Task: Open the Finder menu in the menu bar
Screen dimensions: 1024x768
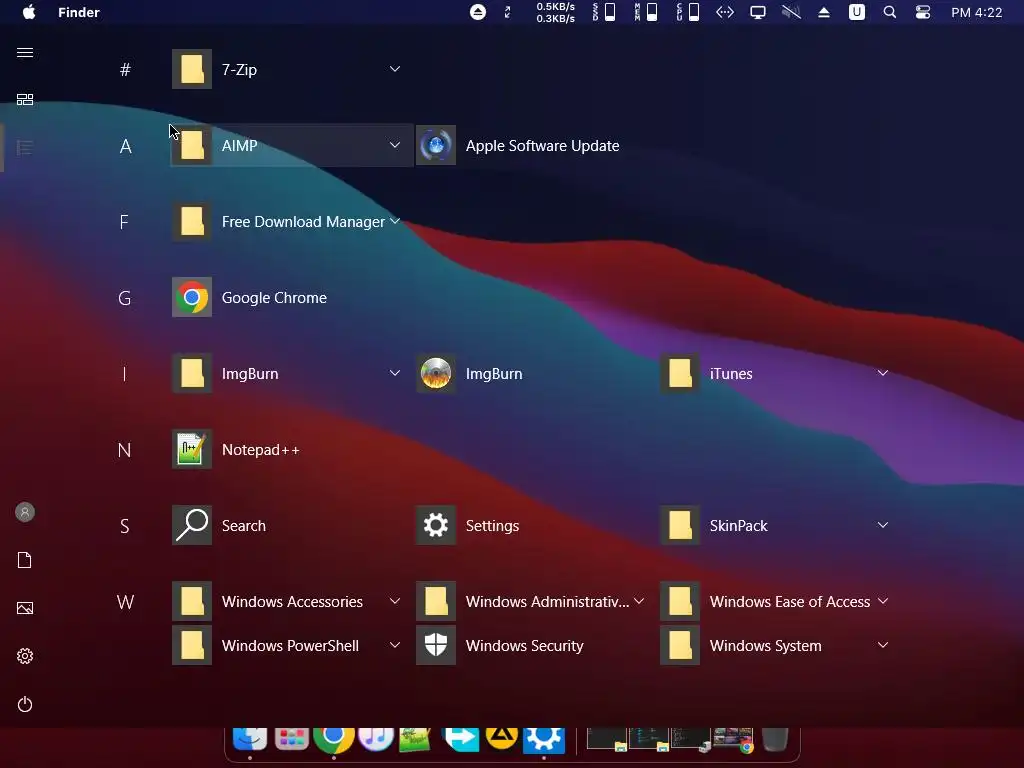Action: 78,12
